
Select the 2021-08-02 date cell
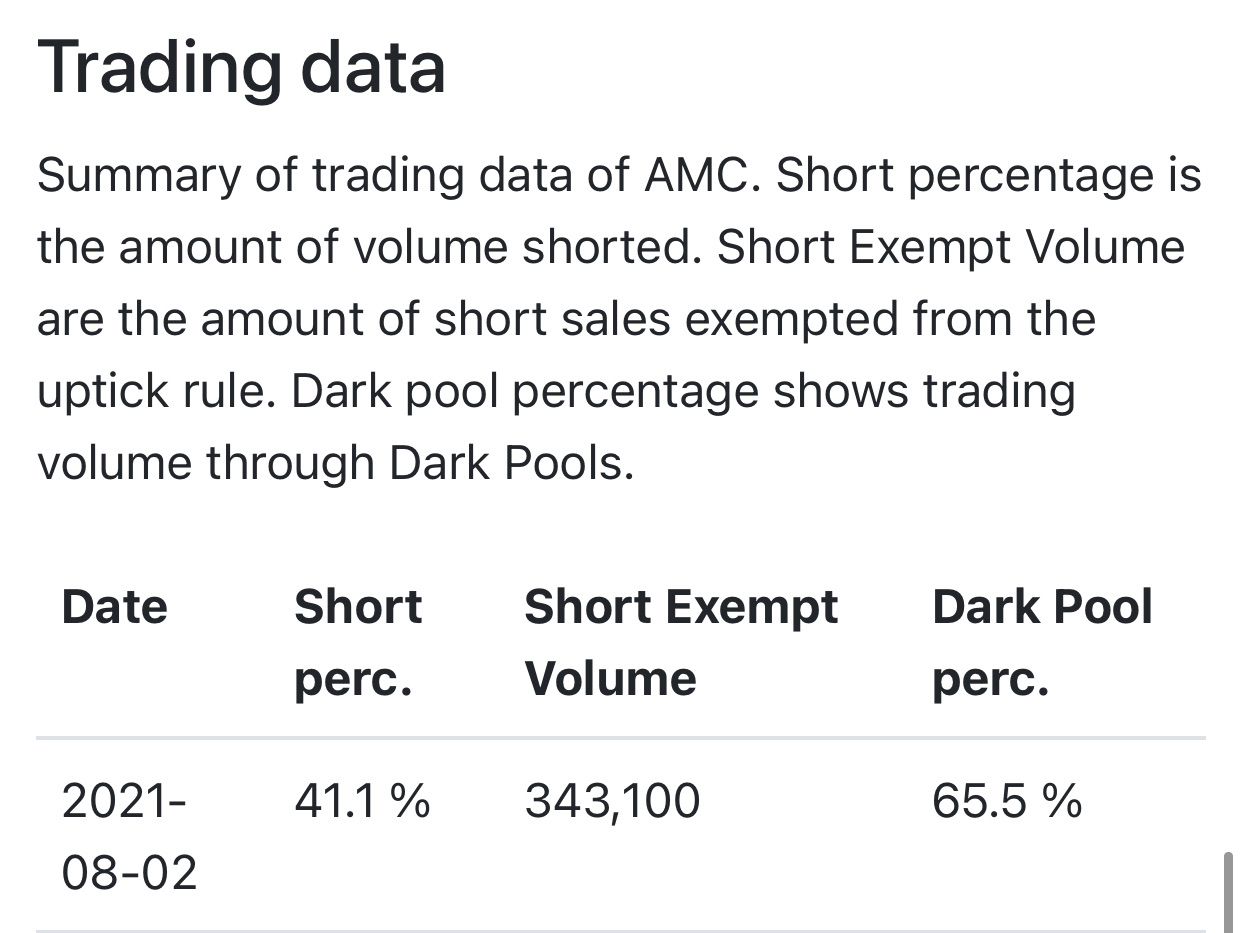(128, 837)
